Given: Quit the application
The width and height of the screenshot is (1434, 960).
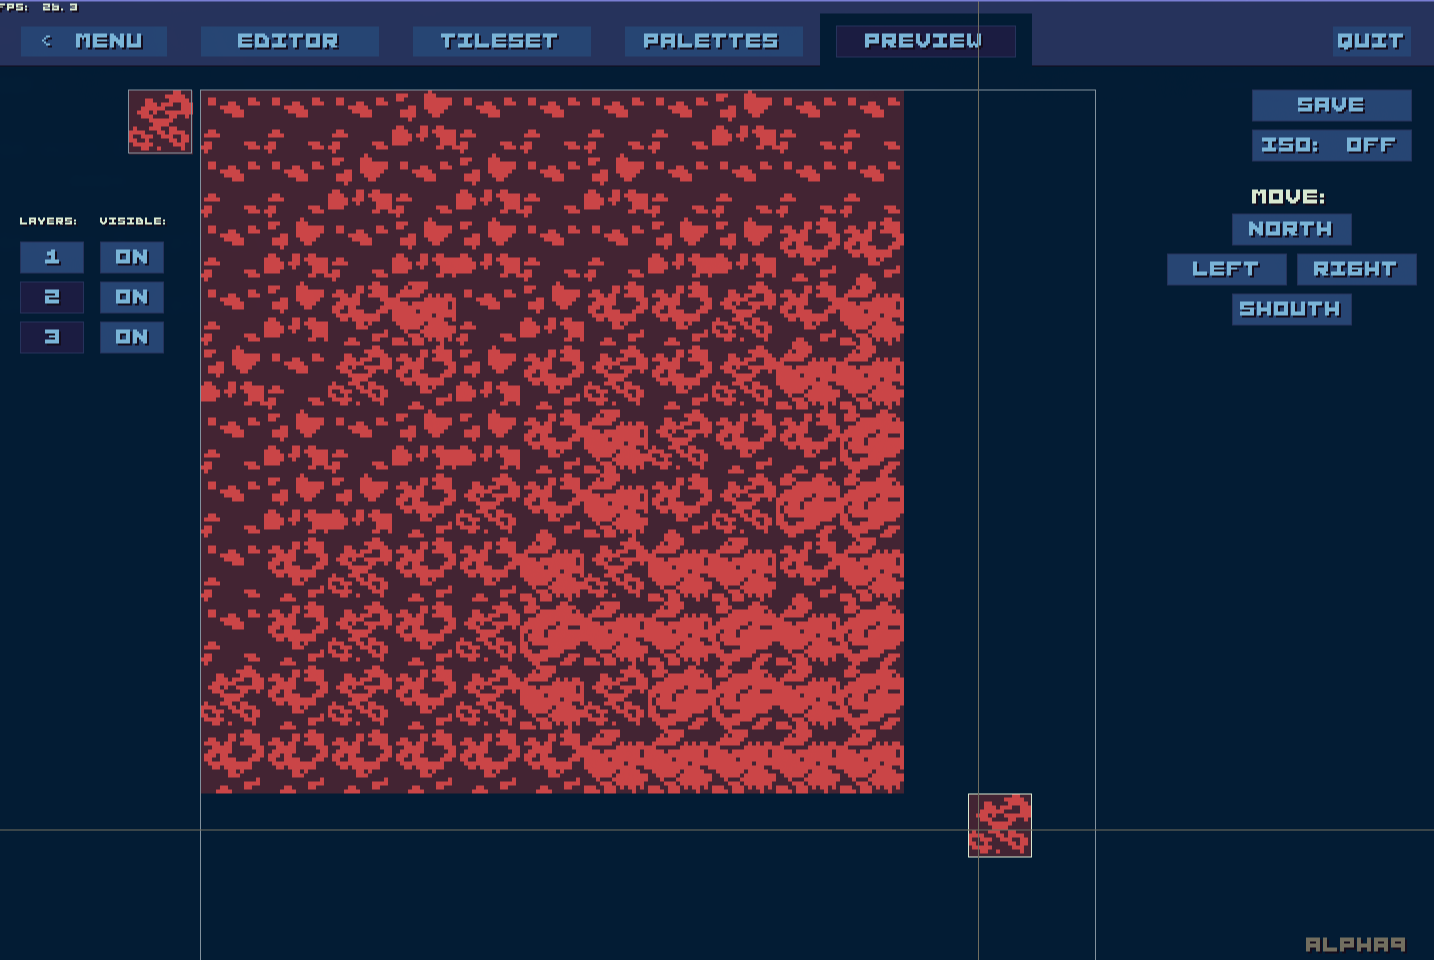Looking at the screenshot, I should pyautogui.click(x=1370, y=41).
